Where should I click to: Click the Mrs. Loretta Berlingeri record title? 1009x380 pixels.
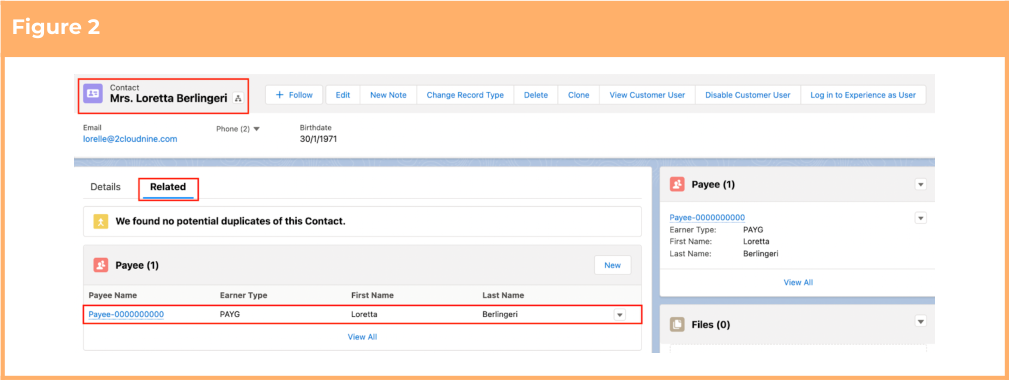coord(169,99)
